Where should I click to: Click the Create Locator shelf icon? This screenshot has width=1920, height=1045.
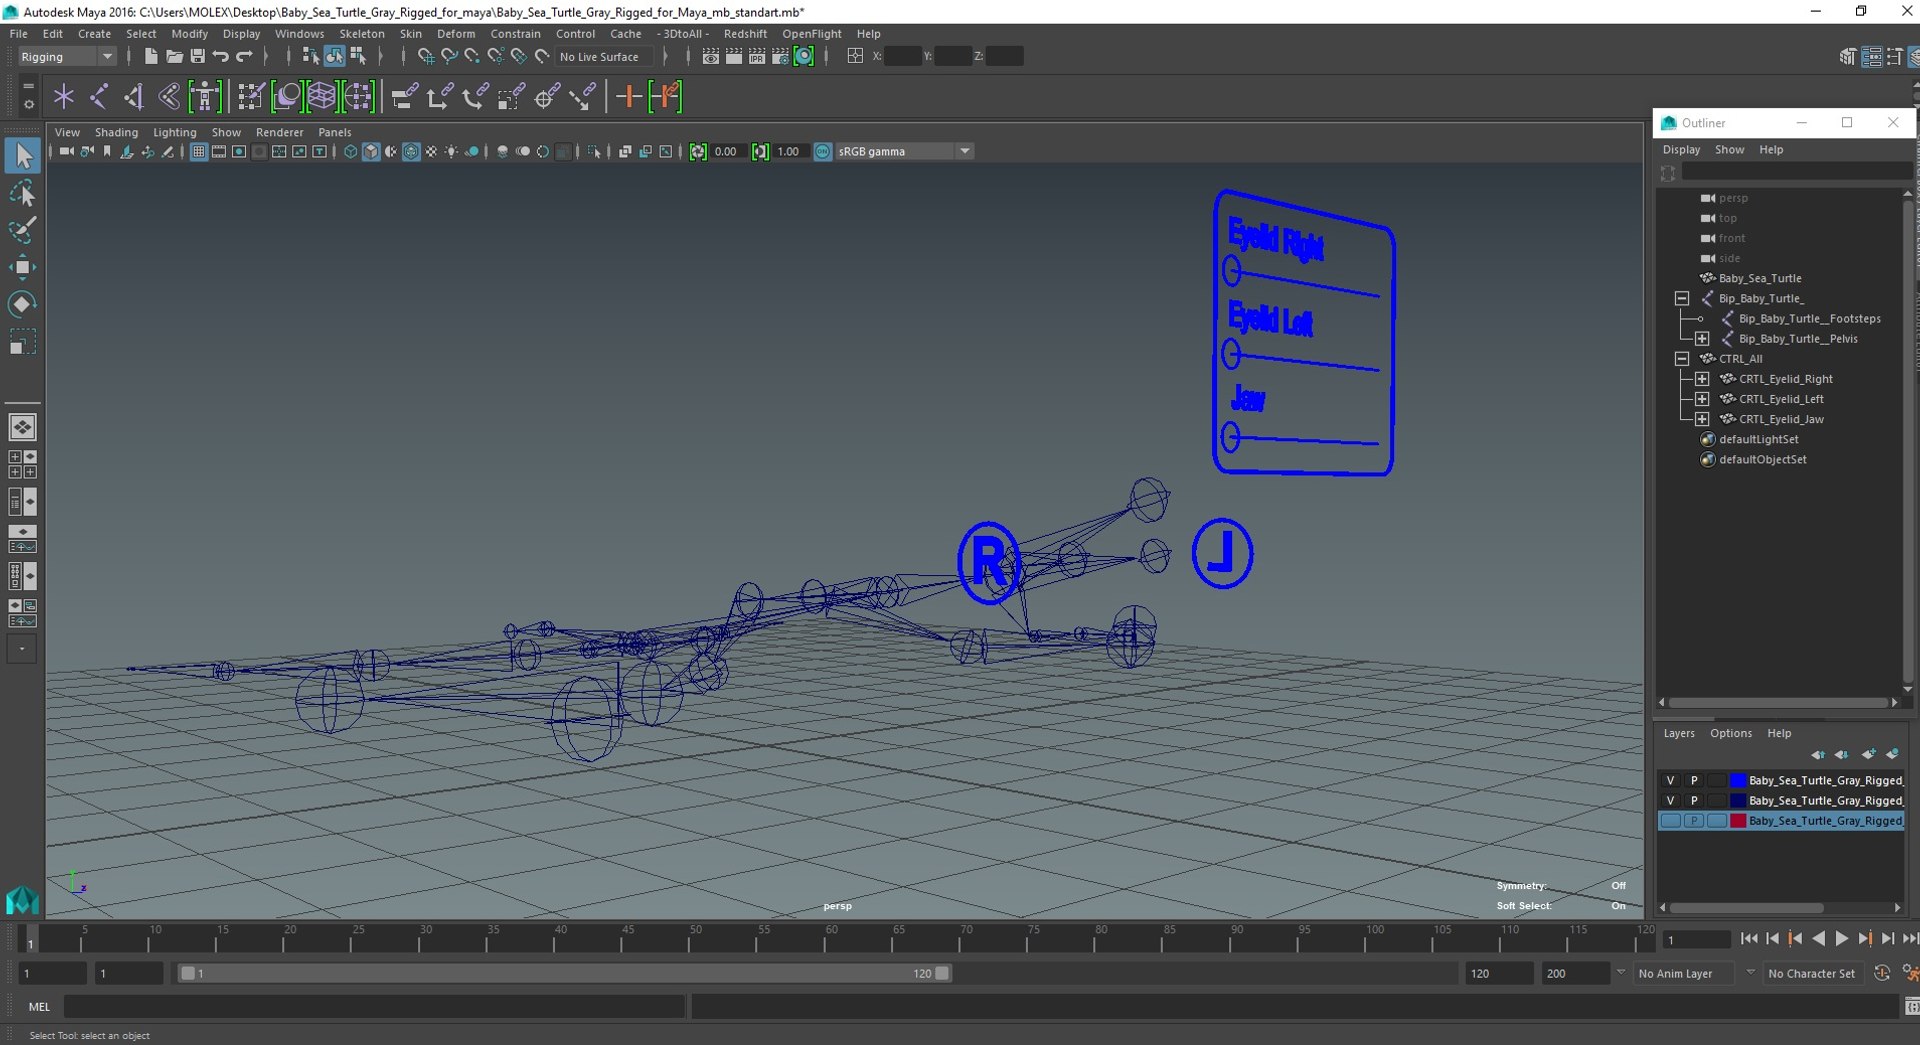coord(64,97)
